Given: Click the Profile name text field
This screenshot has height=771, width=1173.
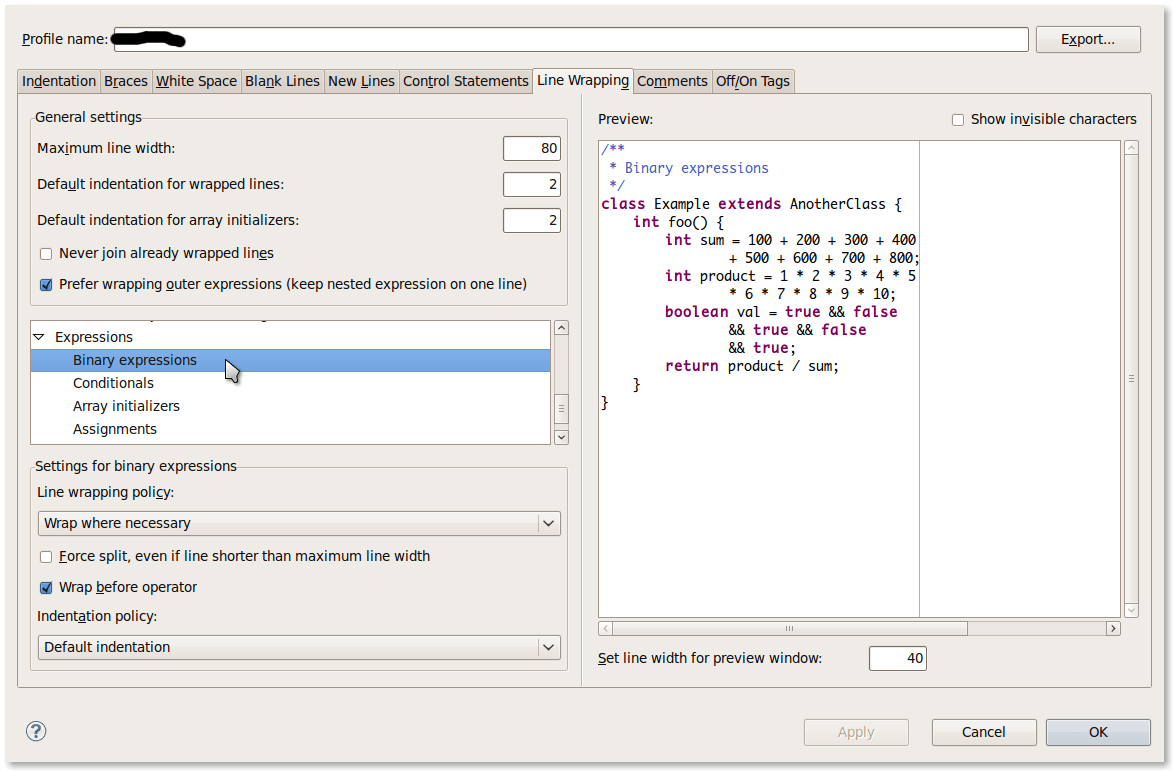Looking at the screenshot, I should tap(571, 40).
